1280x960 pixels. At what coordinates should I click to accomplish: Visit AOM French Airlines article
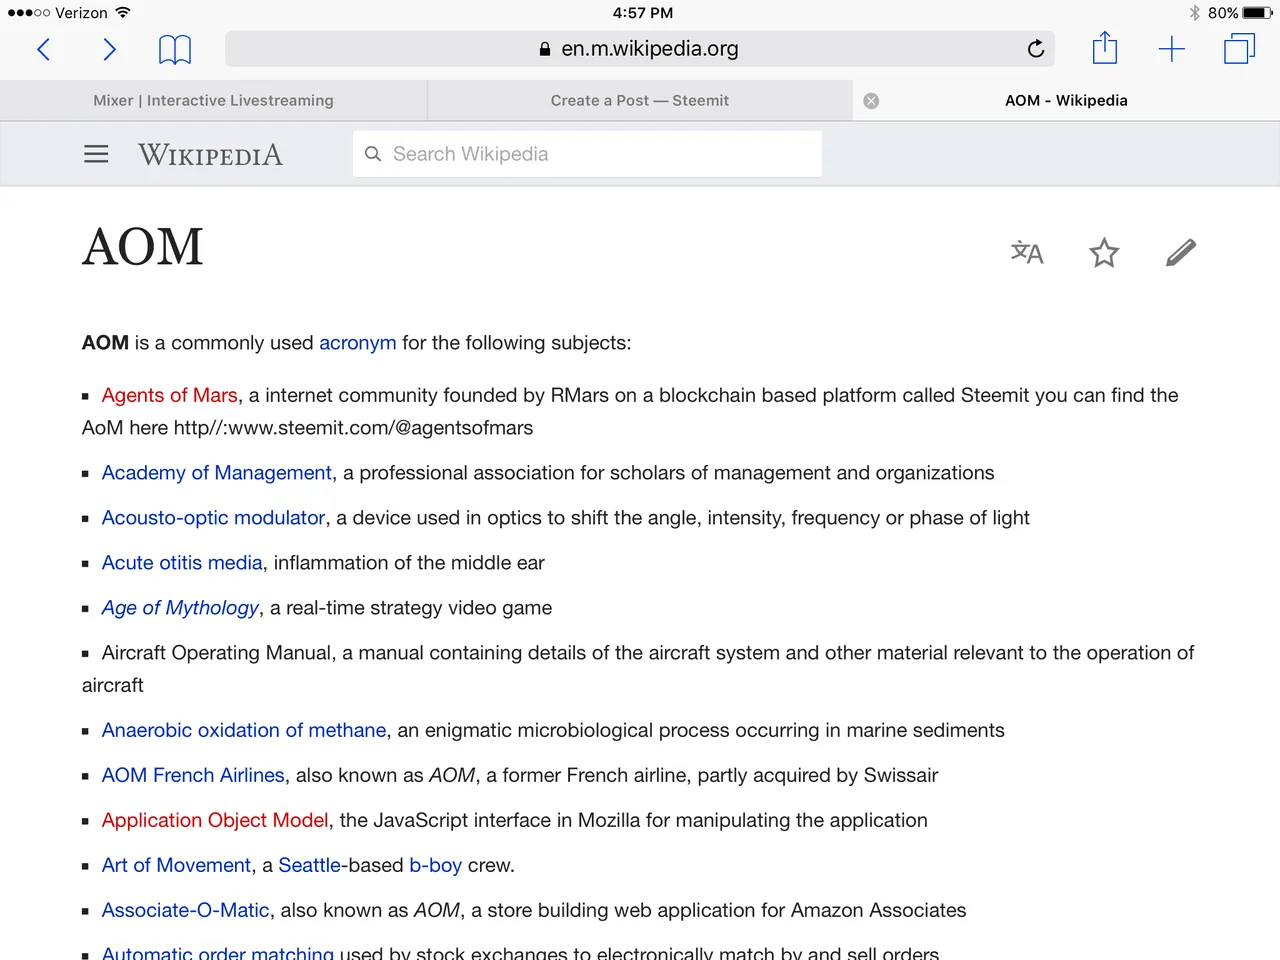pos(193,776)
